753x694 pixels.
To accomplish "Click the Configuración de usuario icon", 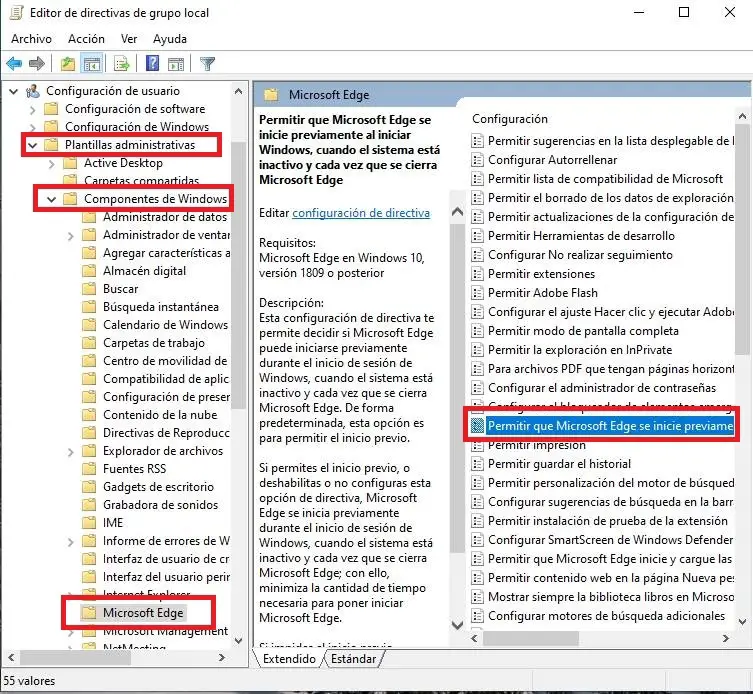I will pyautogui.click(x=33, y=91).
